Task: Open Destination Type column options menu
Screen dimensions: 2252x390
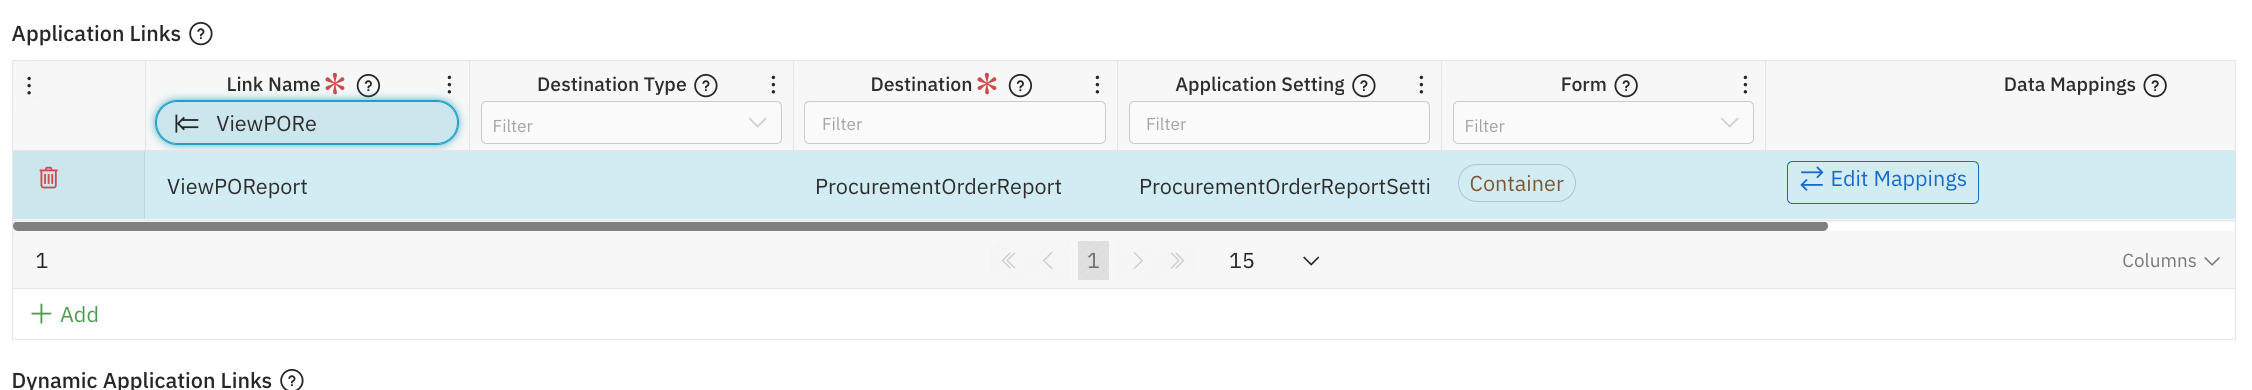Action: click(x=773, y=85)
